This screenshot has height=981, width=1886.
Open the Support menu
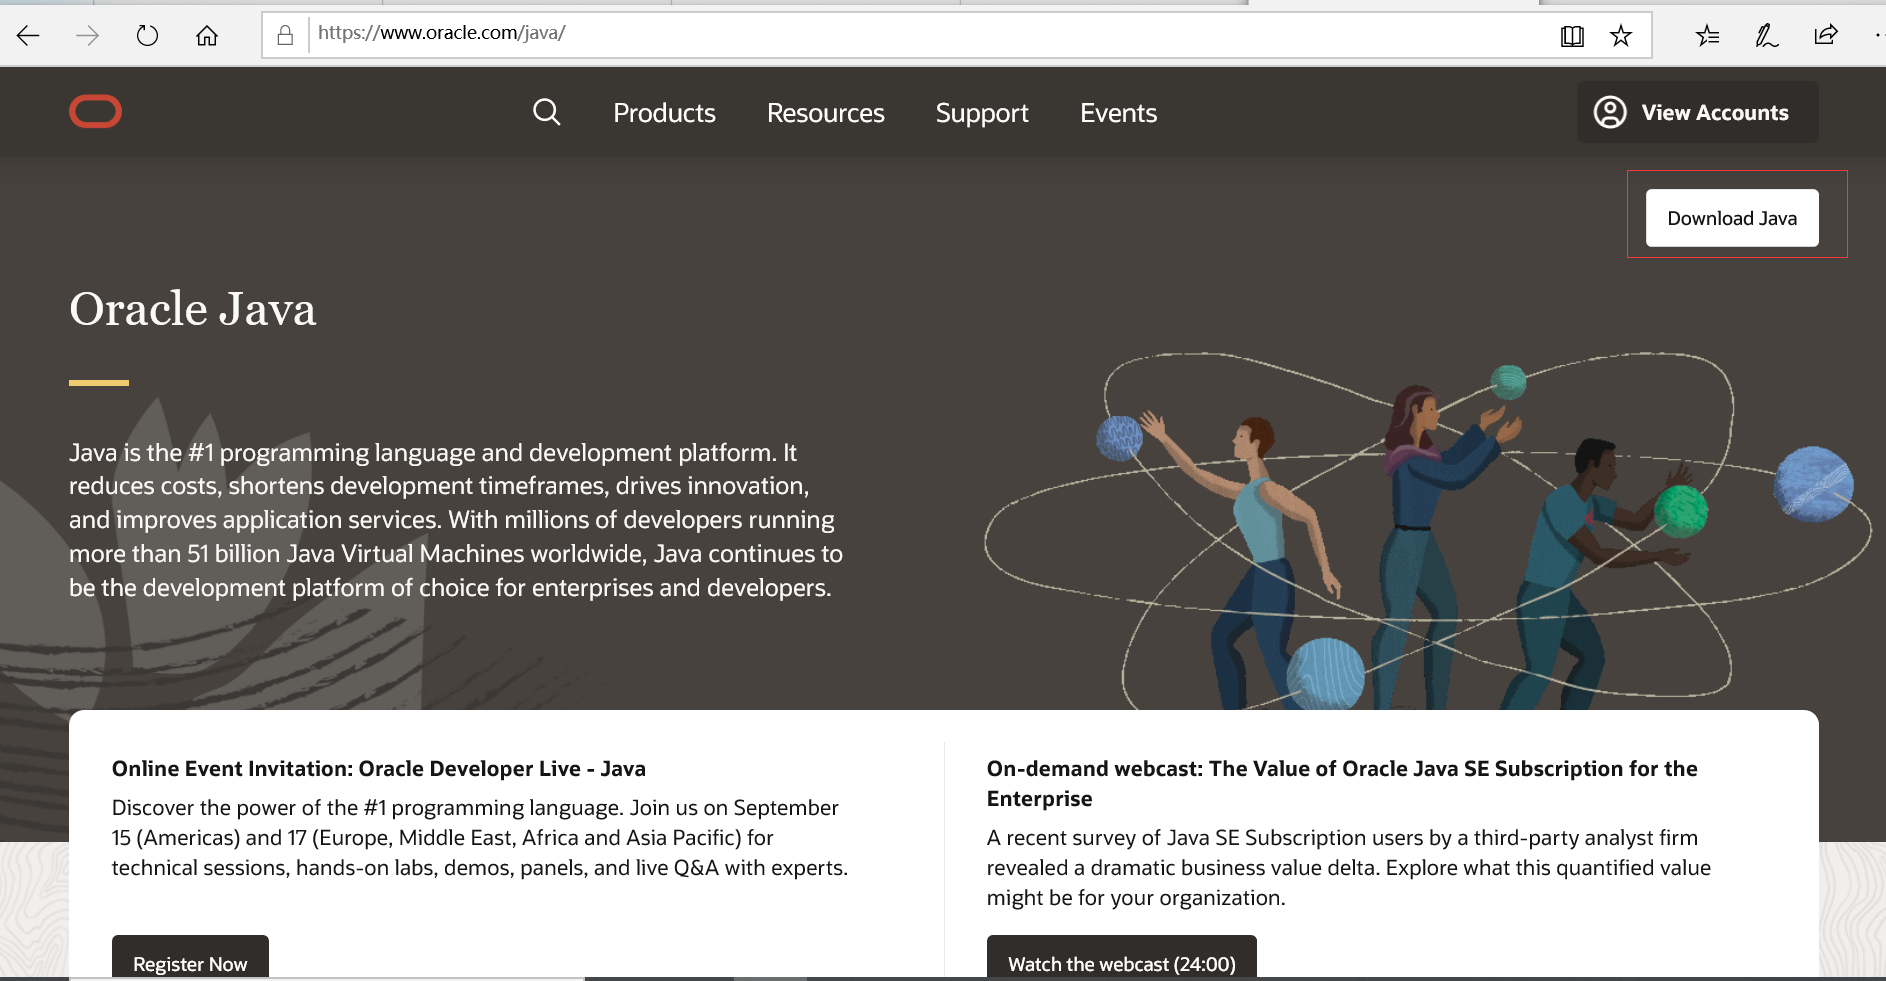(x=982, y=113)
